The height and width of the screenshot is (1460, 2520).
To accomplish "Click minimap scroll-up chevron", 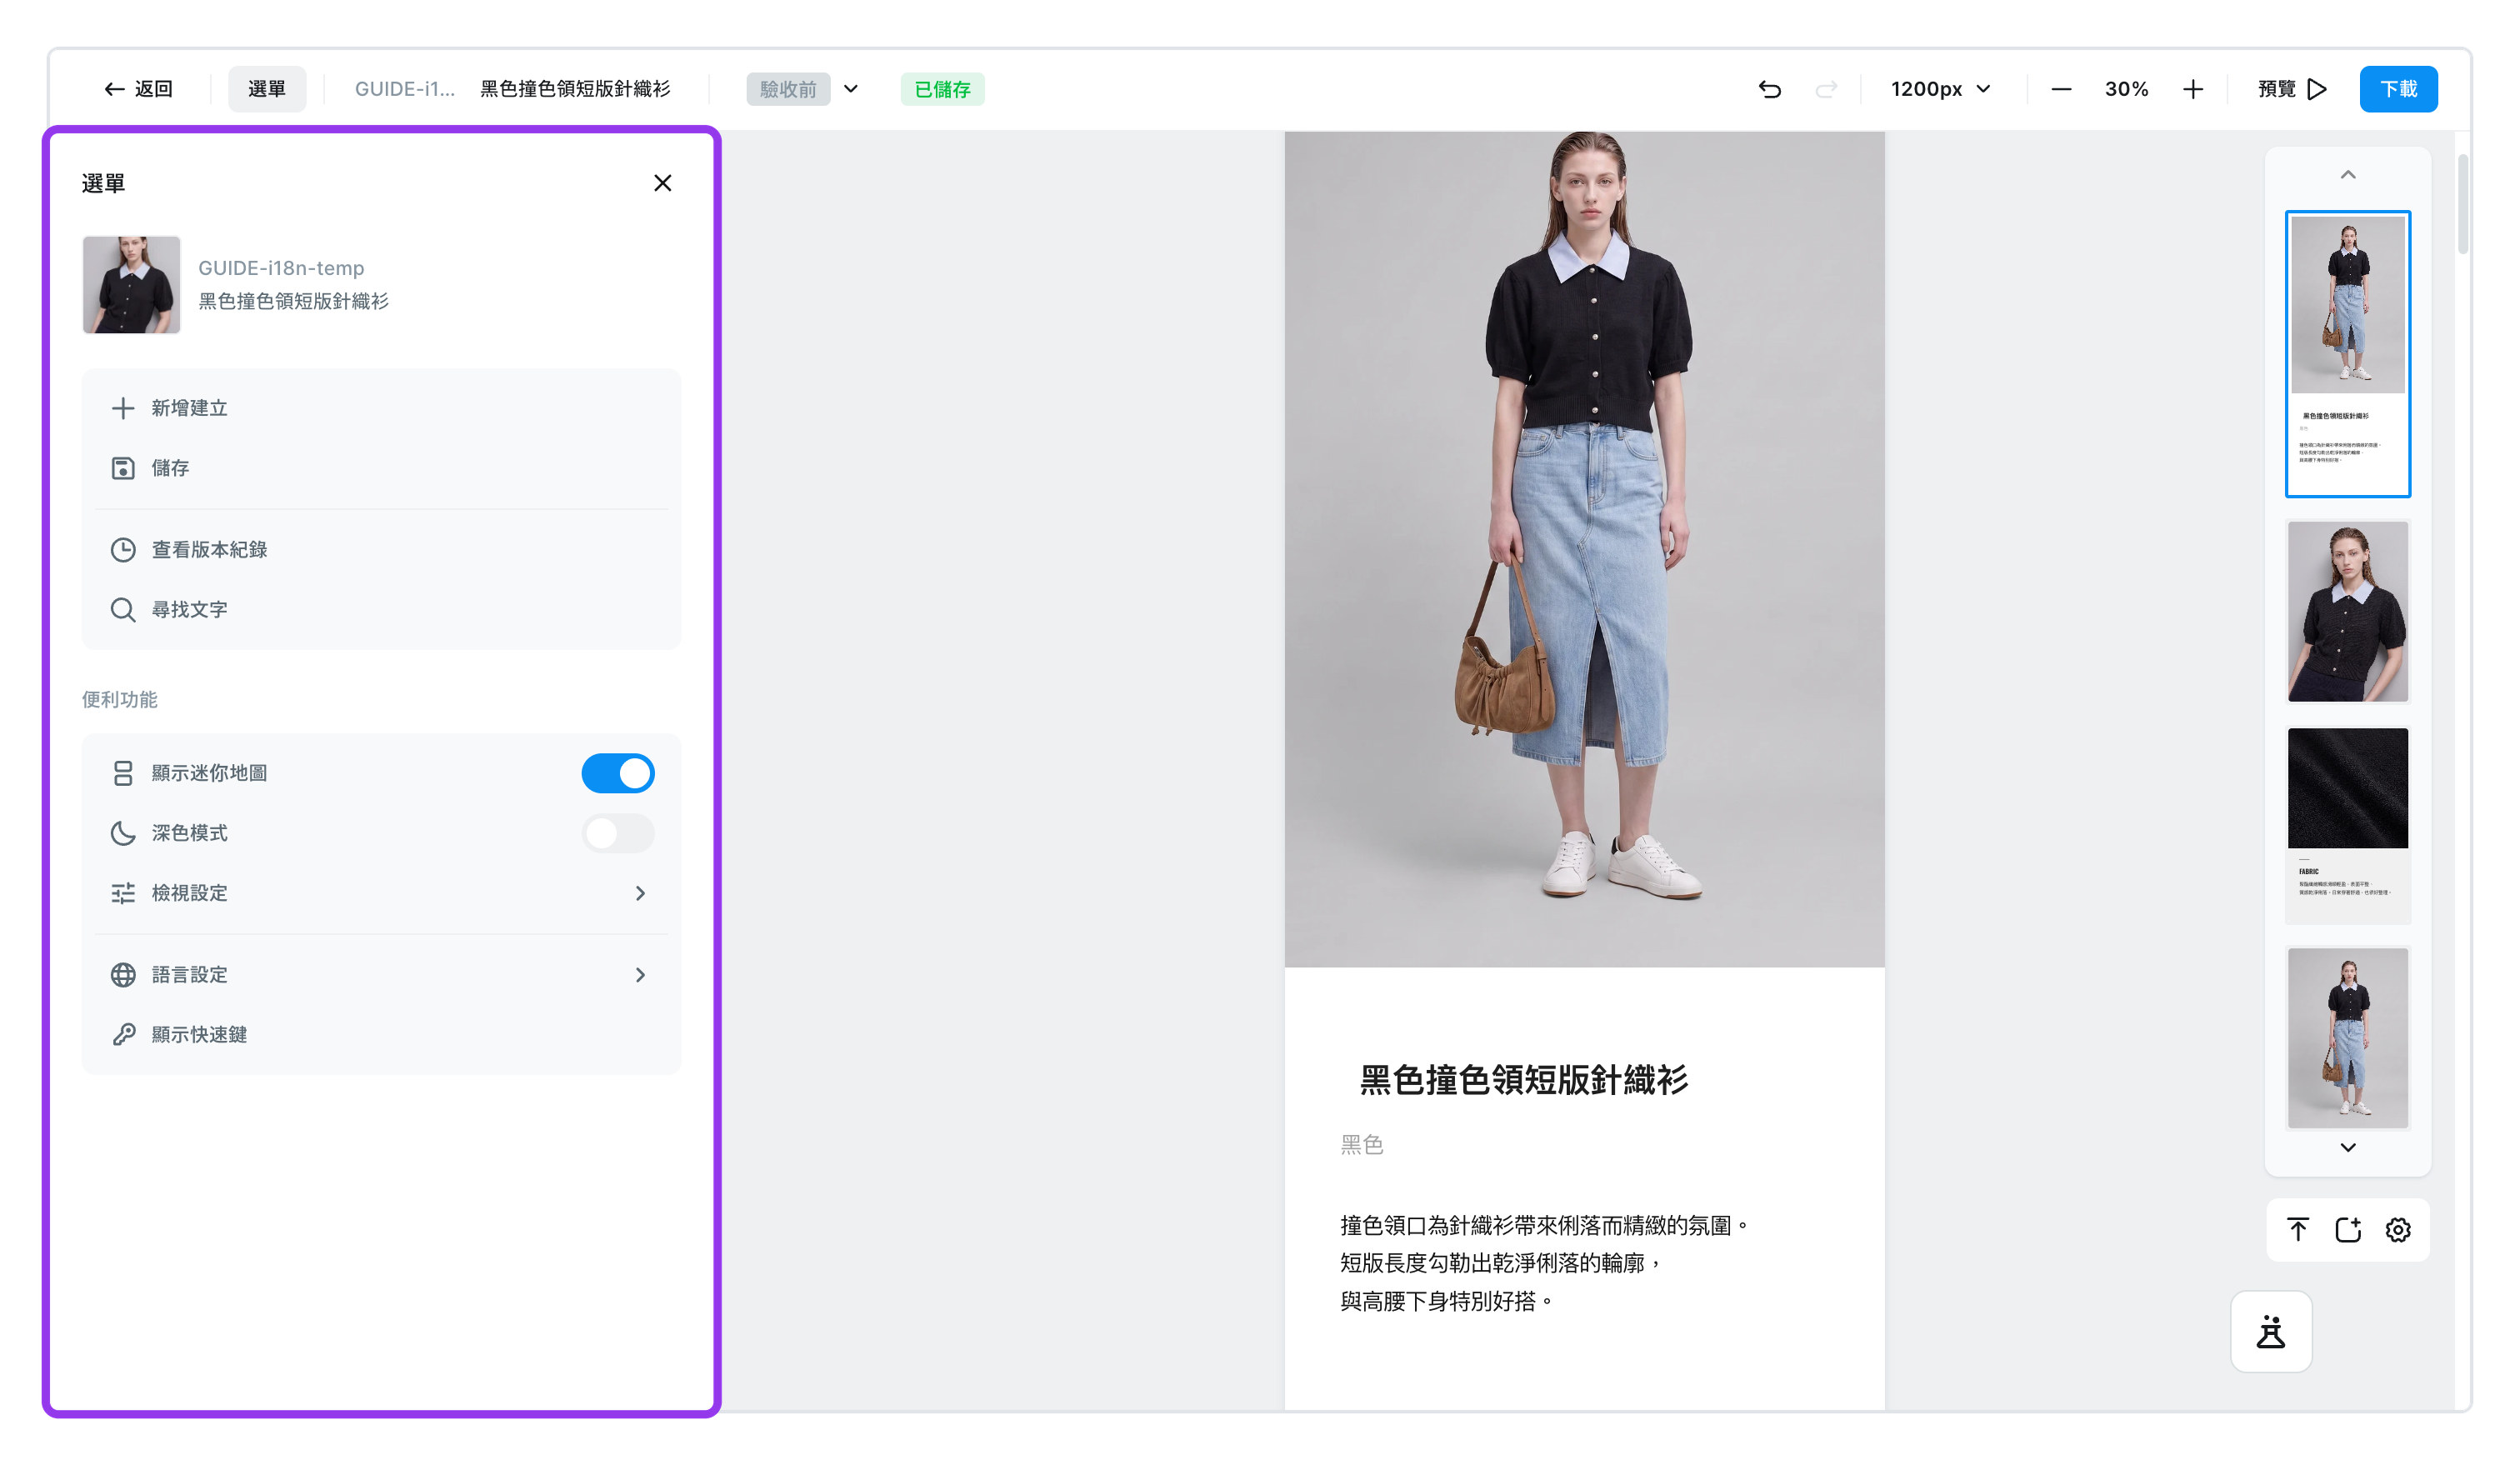I will tap(2348, 175).
